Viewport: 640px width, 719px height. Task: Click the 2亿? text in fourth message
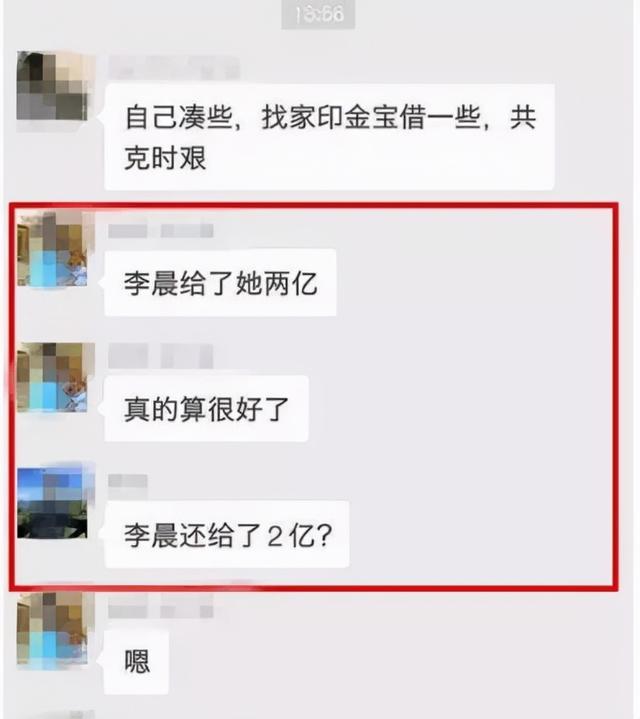(299, 535)
